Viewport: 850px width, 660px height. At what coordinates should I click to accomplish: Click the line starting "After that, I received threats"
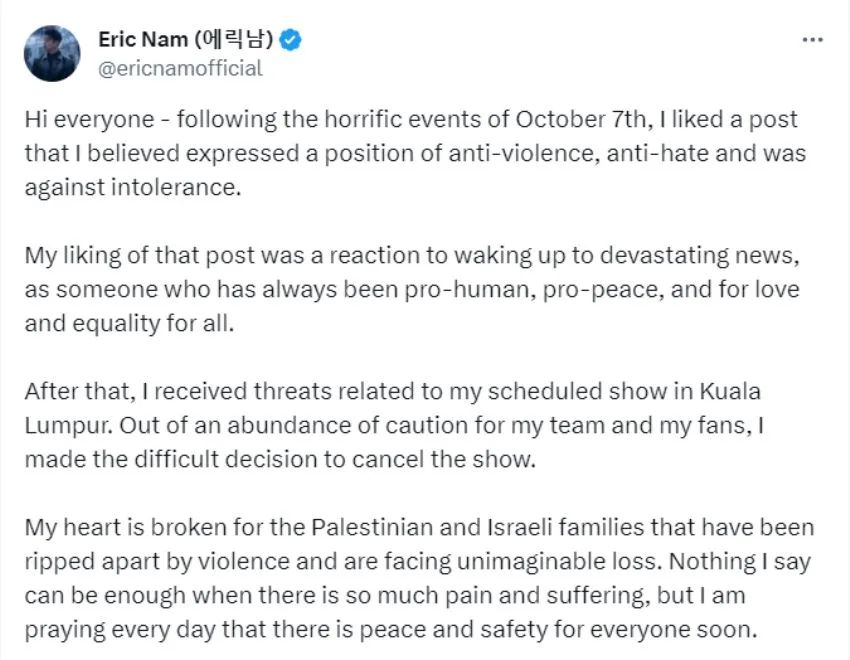(x=393, y=390)
